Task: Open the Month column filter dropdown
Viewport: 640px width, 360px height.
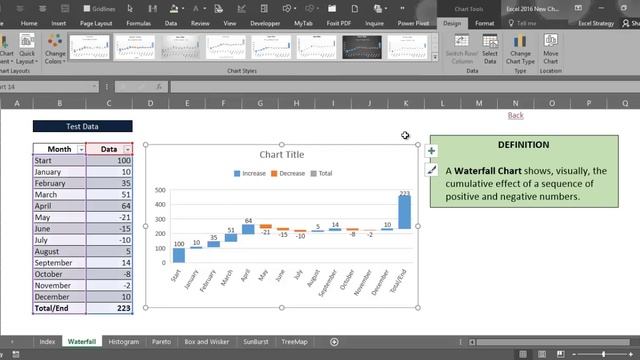Action: (81, 149)
